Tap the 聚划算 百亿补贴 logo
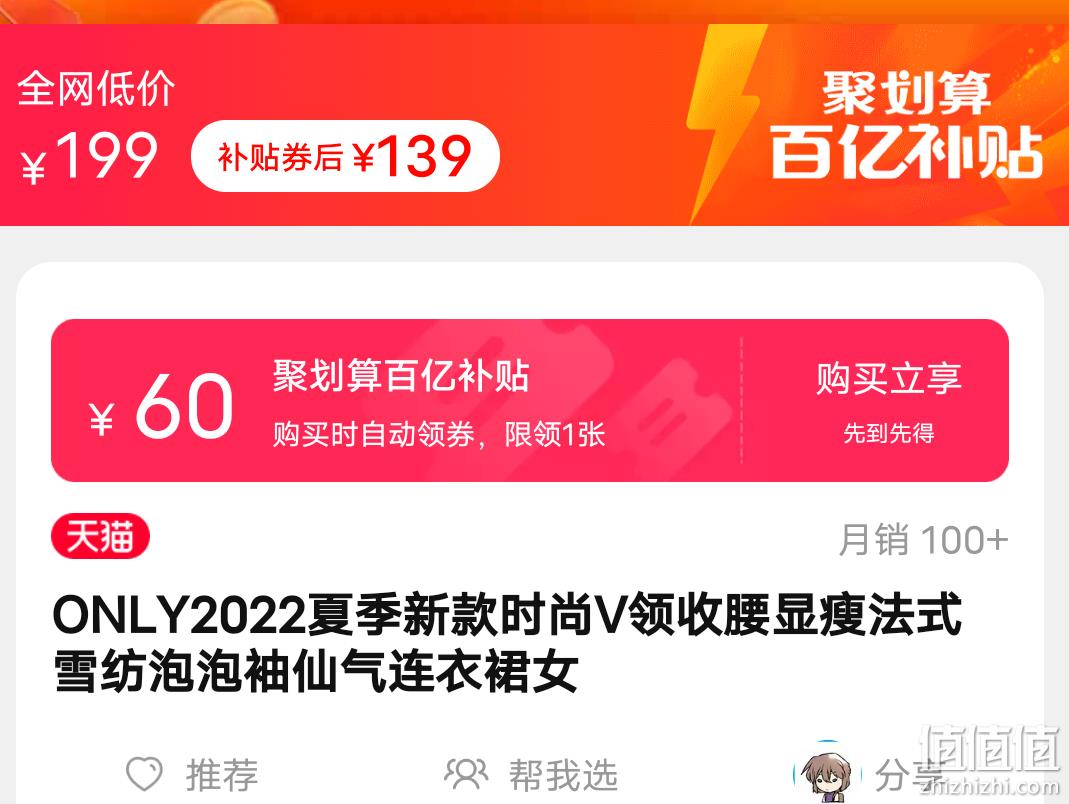Image resolution: width=1069 pixels, height=804 pixels. 907,125
